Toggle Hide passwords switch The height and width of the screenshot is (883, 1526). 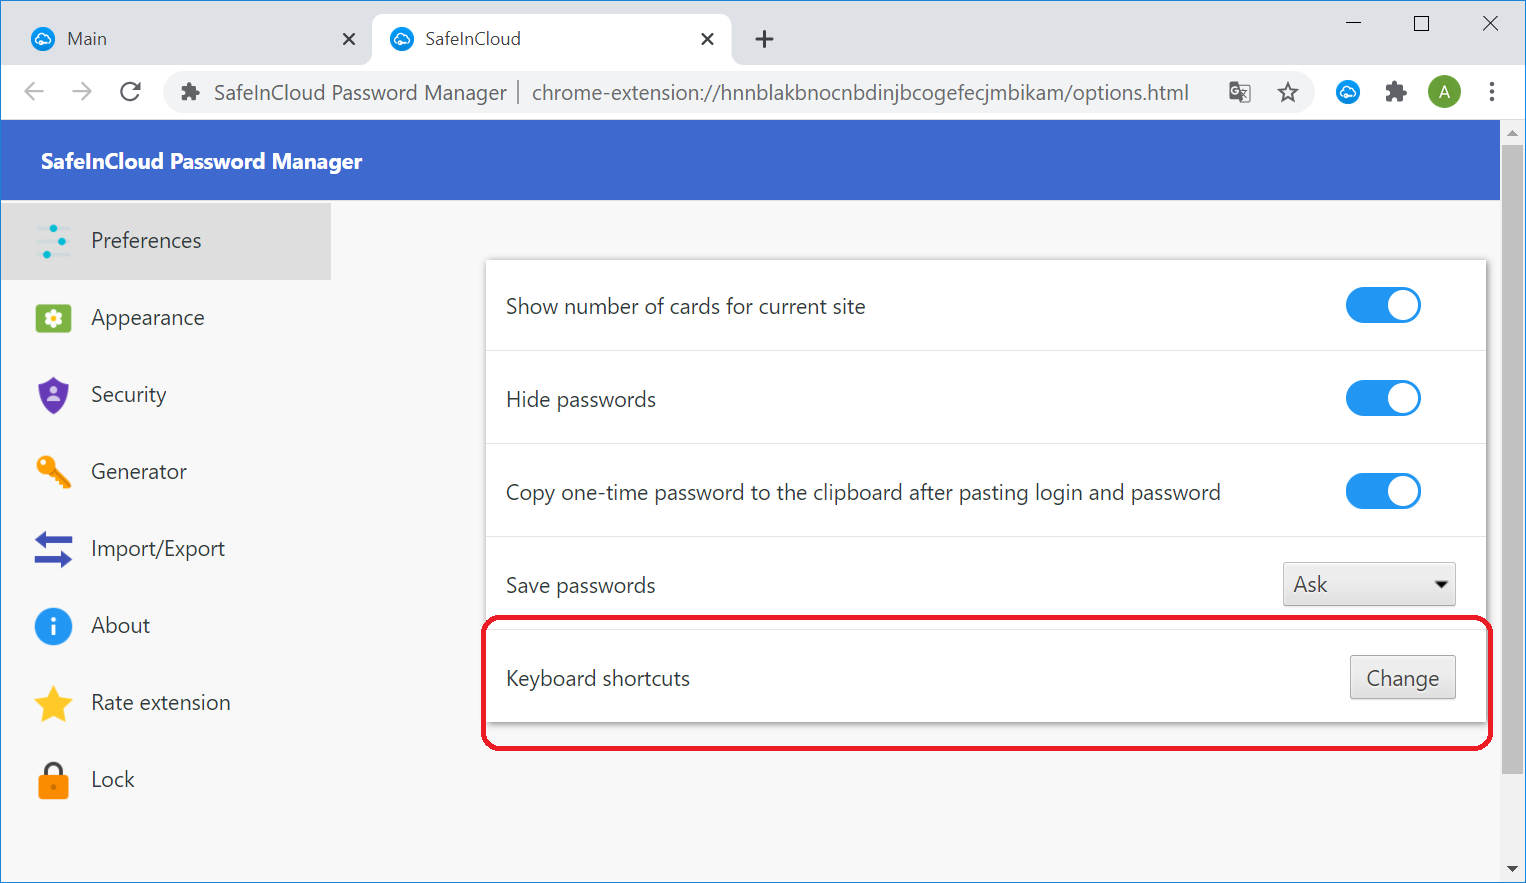point(1383,399)
